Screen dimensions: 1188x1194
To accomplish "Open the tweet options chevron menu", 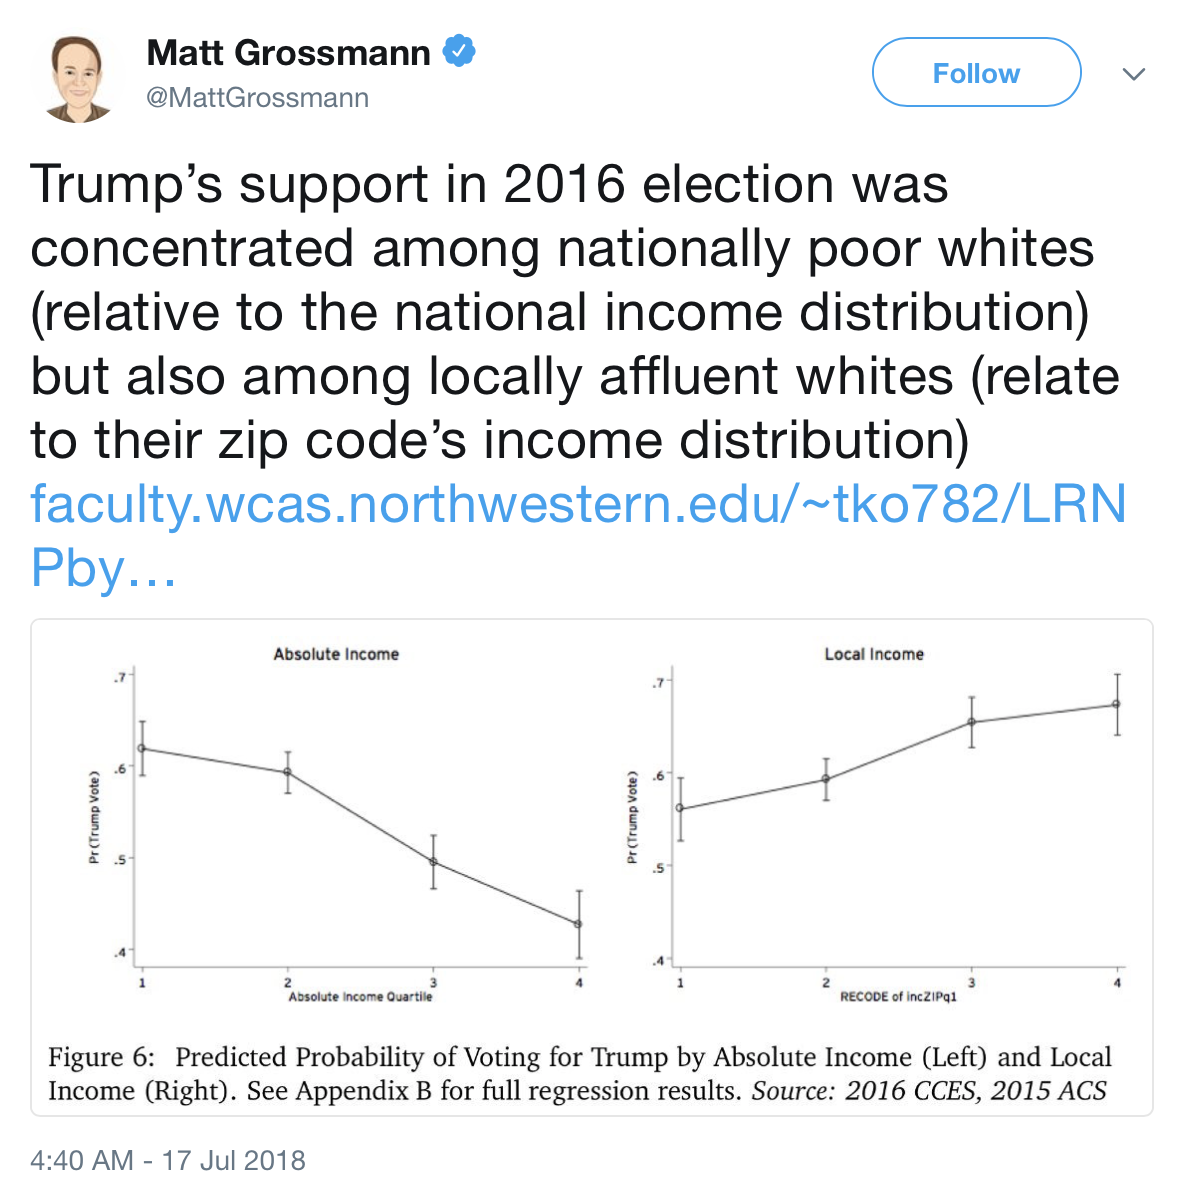I will (x=1133, y=74).
